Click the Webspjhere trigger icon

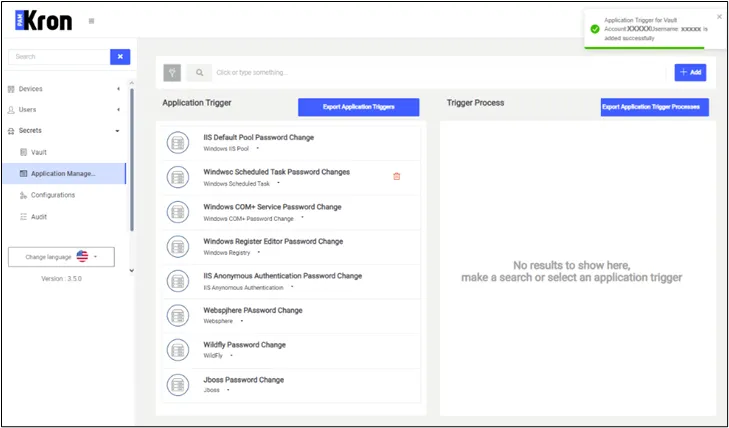pos(178,316)
